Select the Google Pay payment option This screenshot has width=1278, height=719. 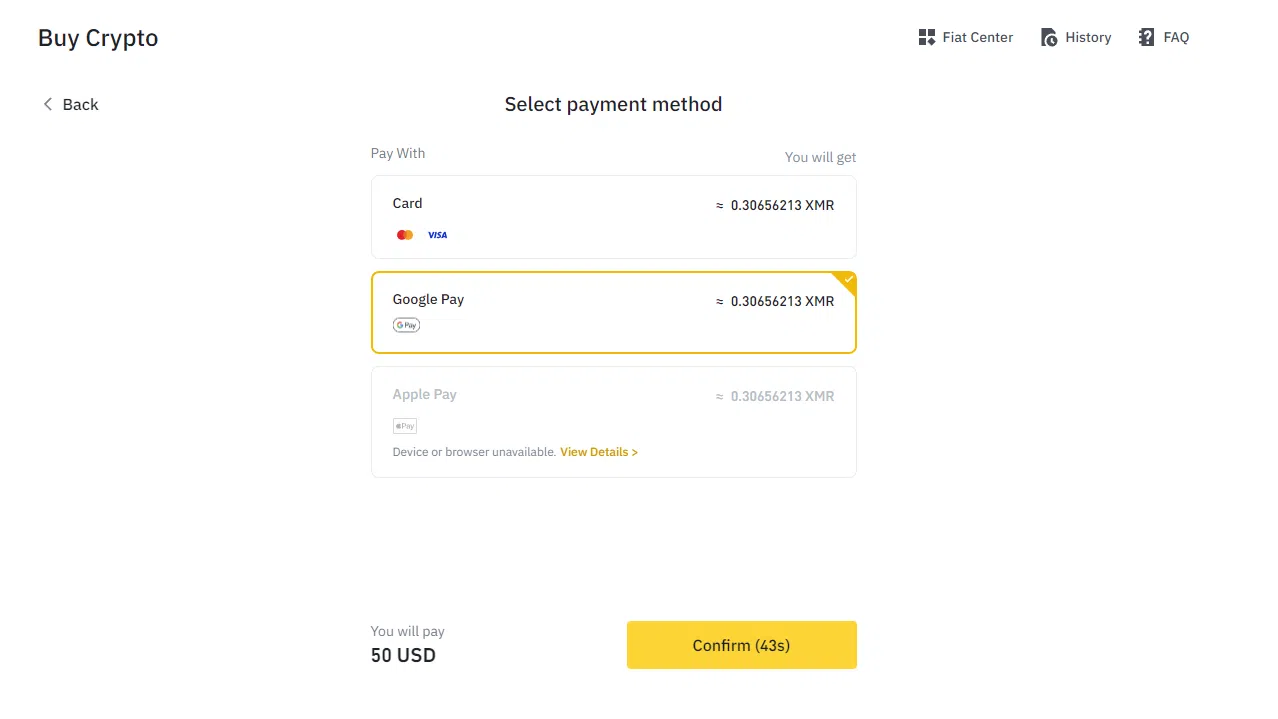[x=613, y=312]
